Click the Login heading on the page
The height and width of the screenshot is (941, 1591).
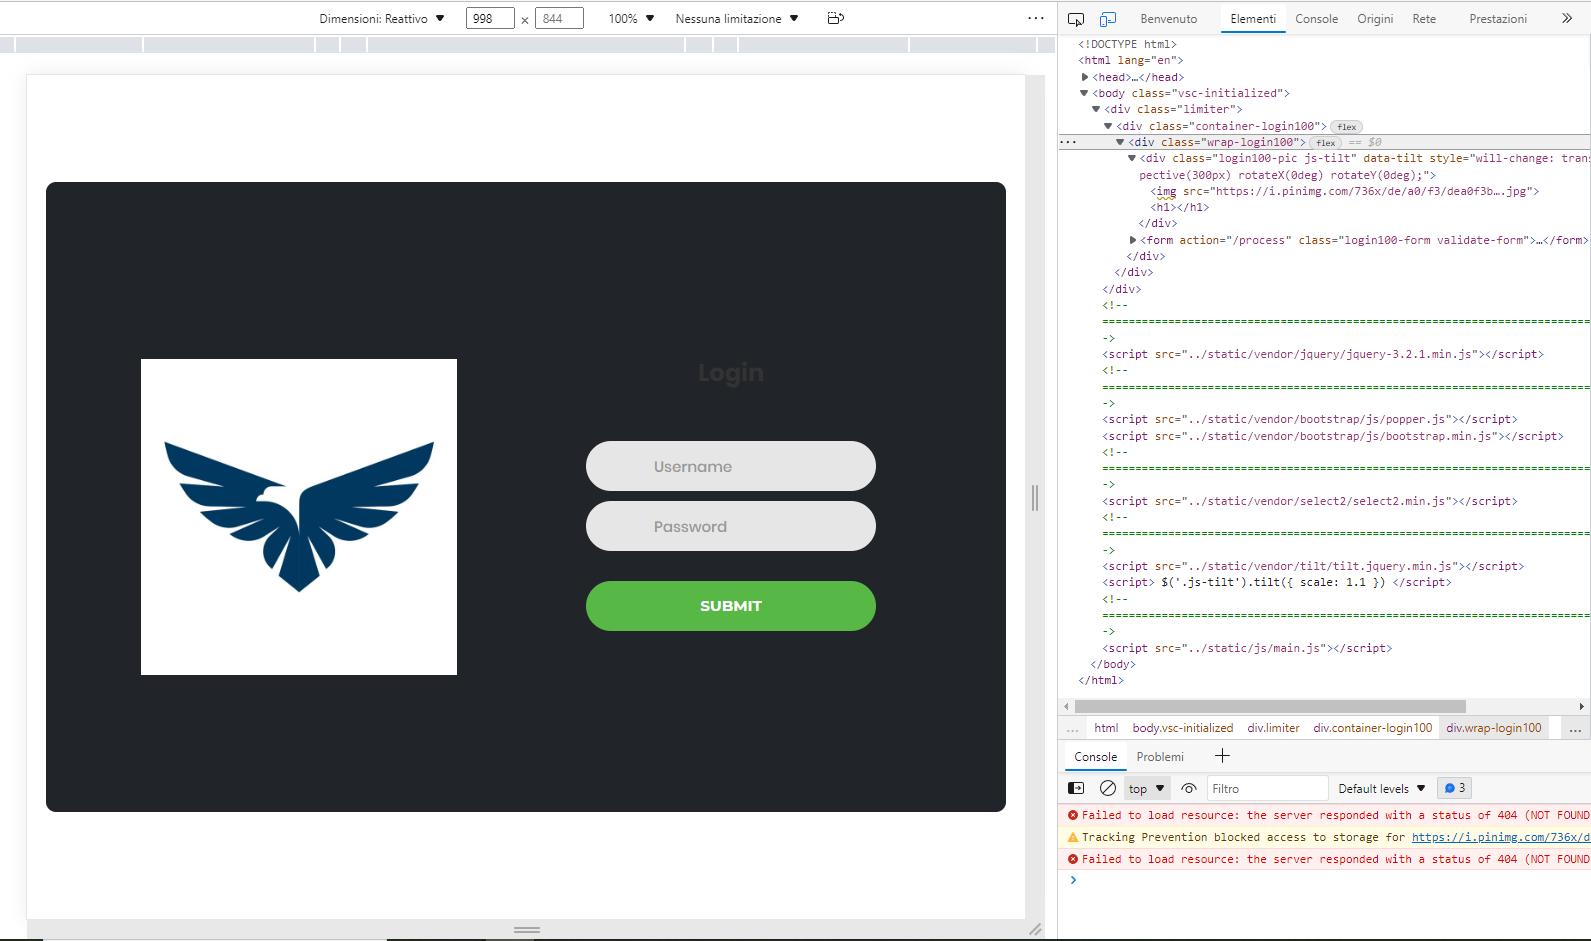coord(731,373)
